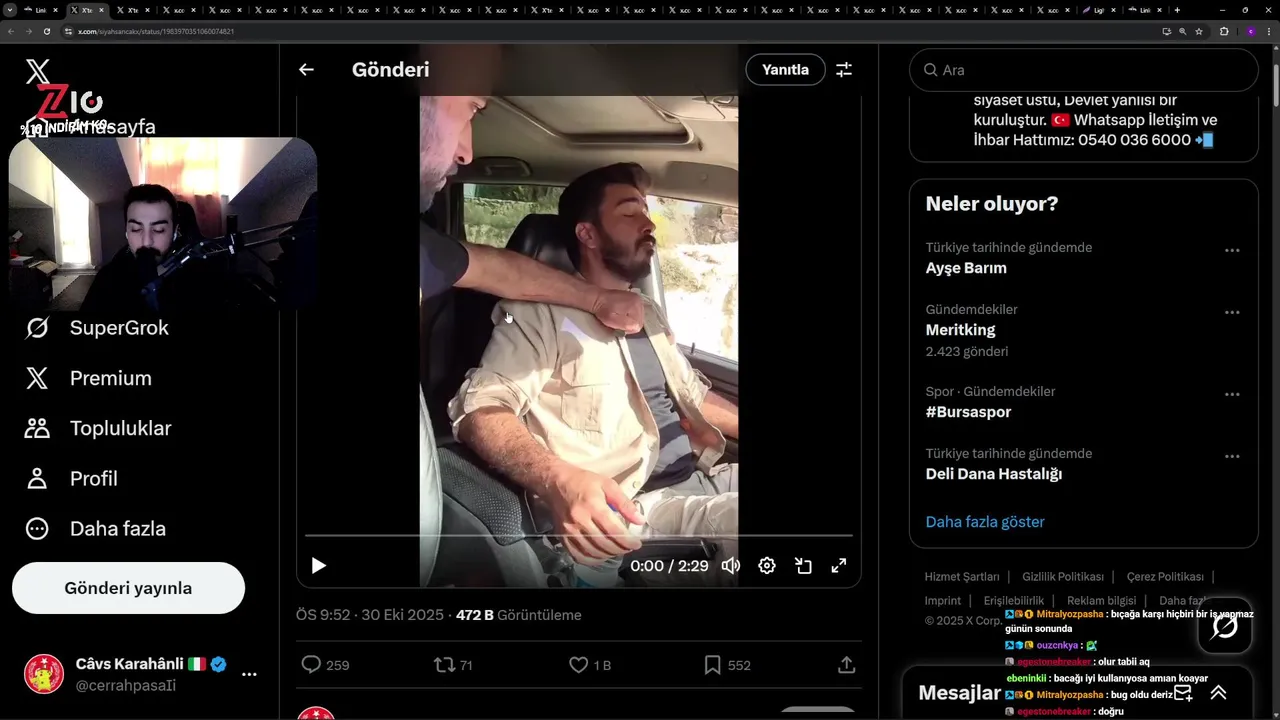This screenshot has height=720, width=1280.
Task: Click the Yanıtla button
Action: coord(785,70)
